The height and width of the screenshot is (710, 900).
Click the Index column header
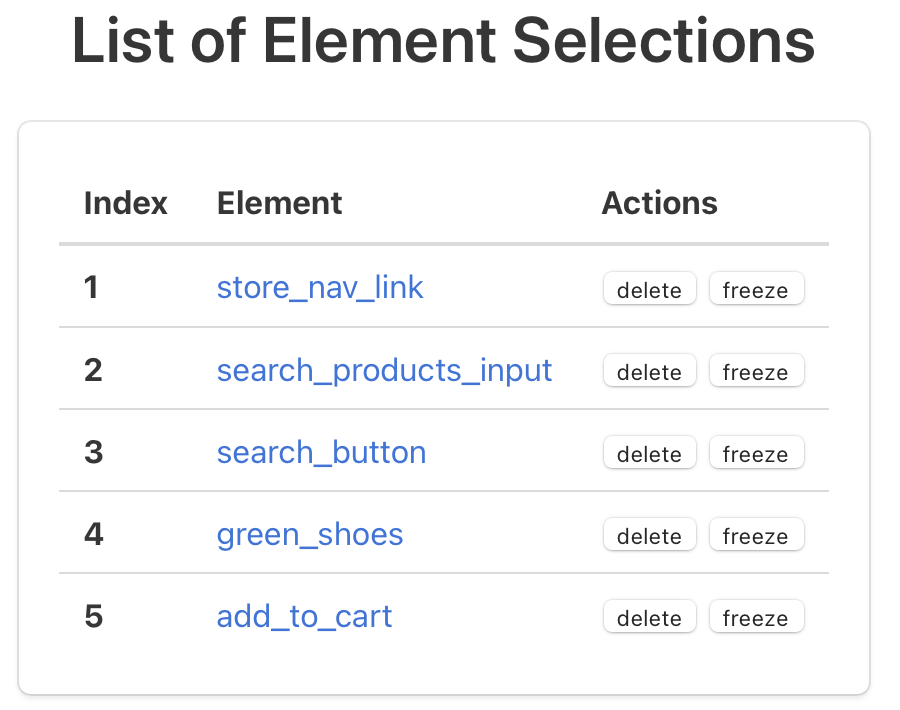(x=125, y=203)
